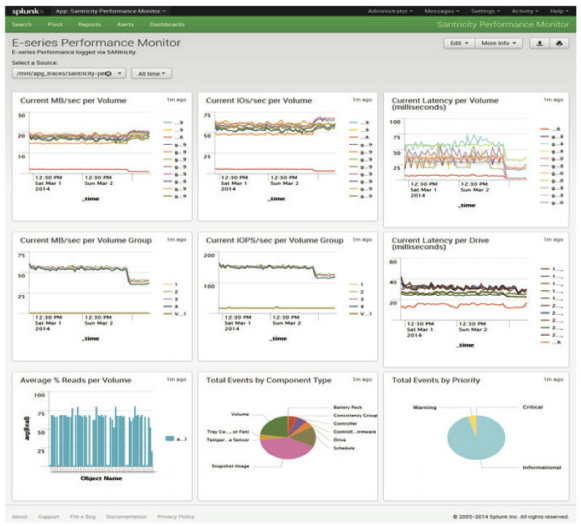Click the Total Events by Priority title

pyautogui.click(x=436, y=380)
